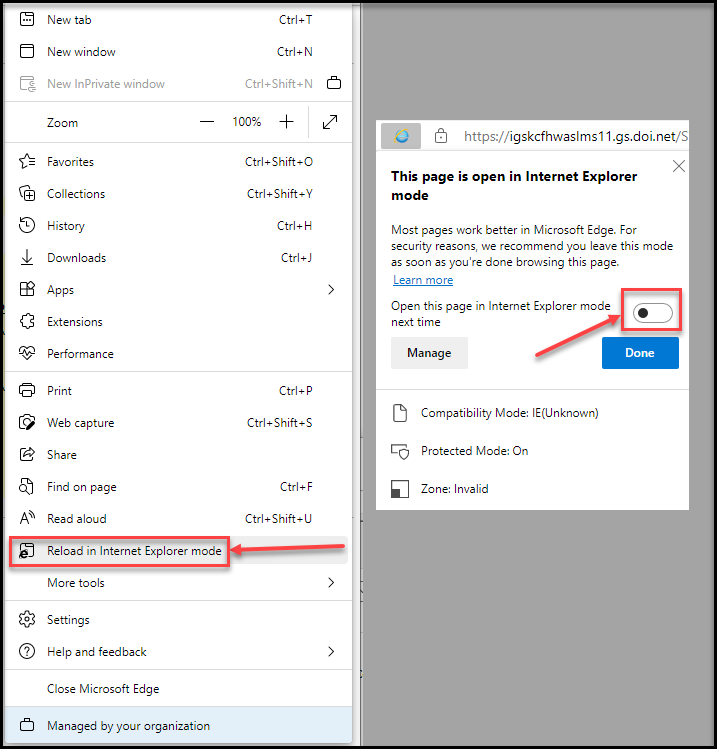Image resolution: width=717 pixels, height=749 pixels.
Task: Click the Collections icon
Action: 27,193
